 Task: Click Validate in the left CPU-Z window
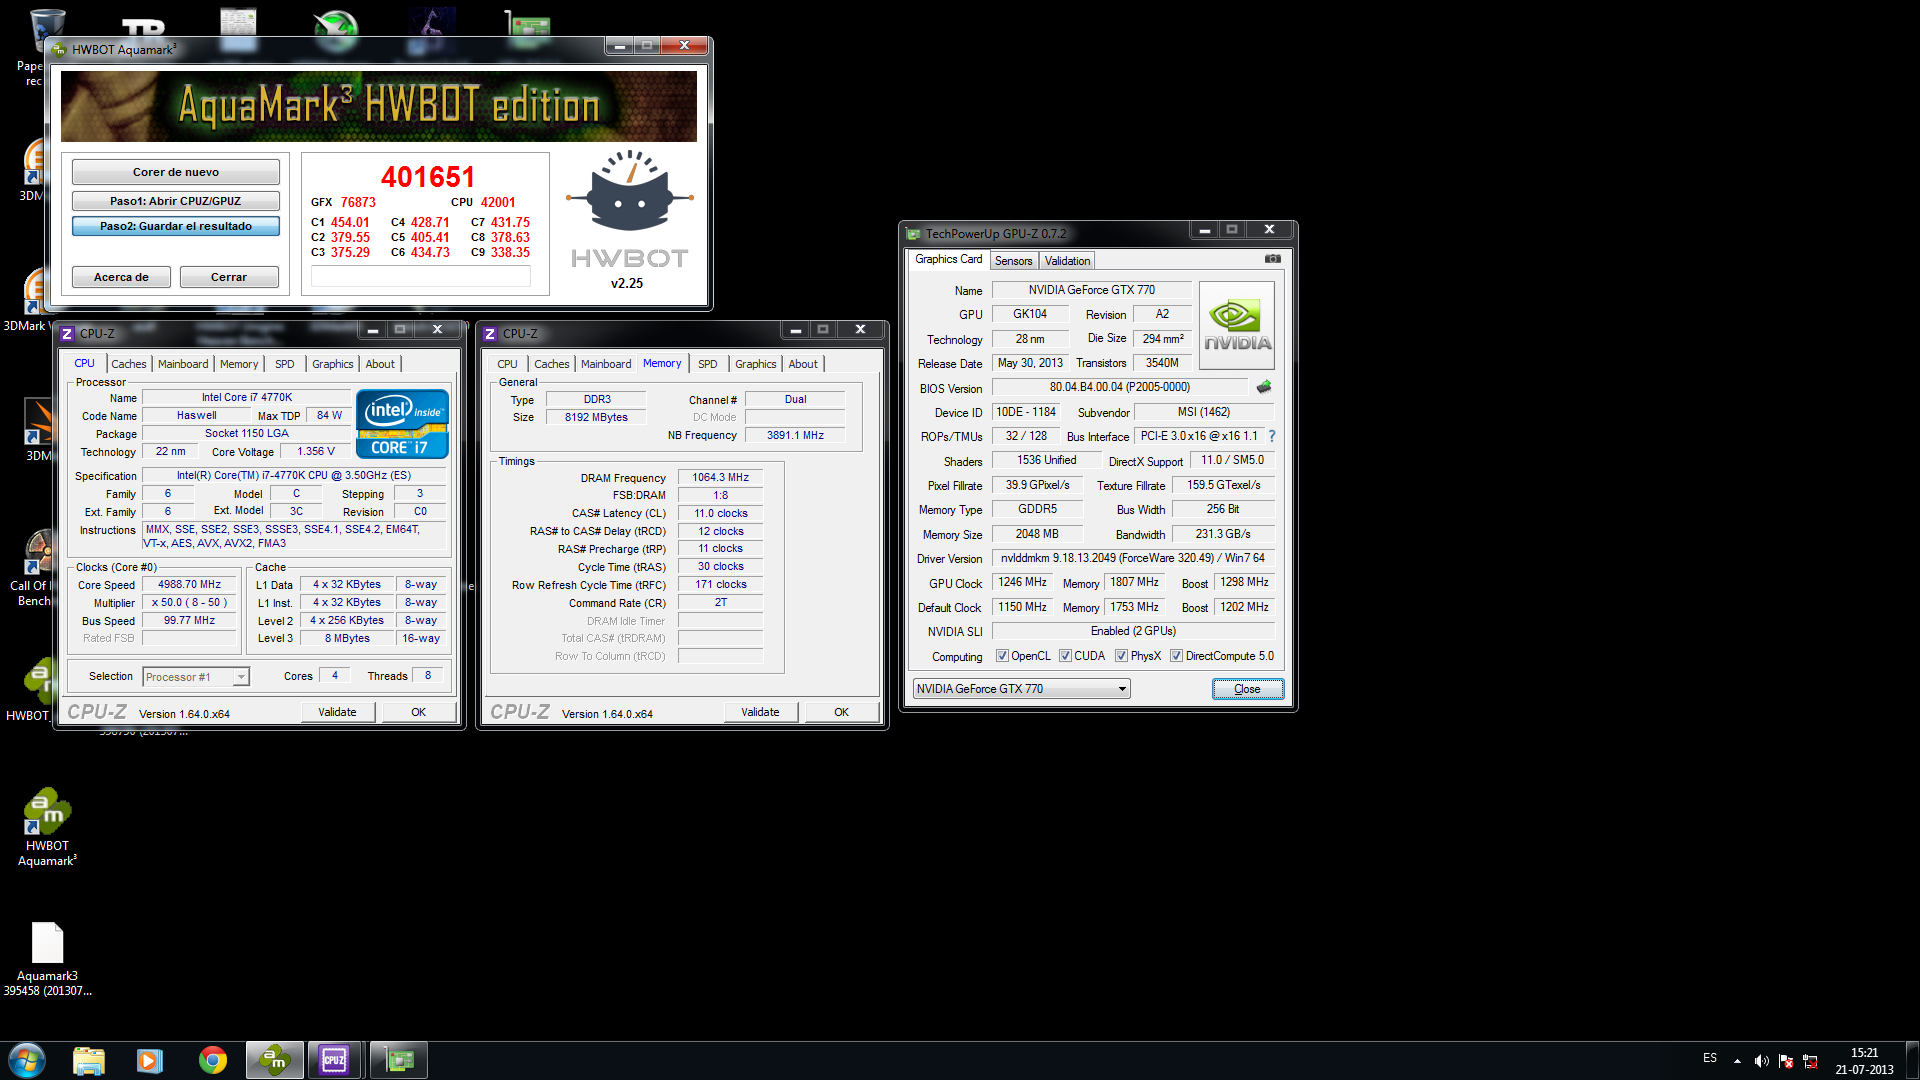(x=338, y=712)
